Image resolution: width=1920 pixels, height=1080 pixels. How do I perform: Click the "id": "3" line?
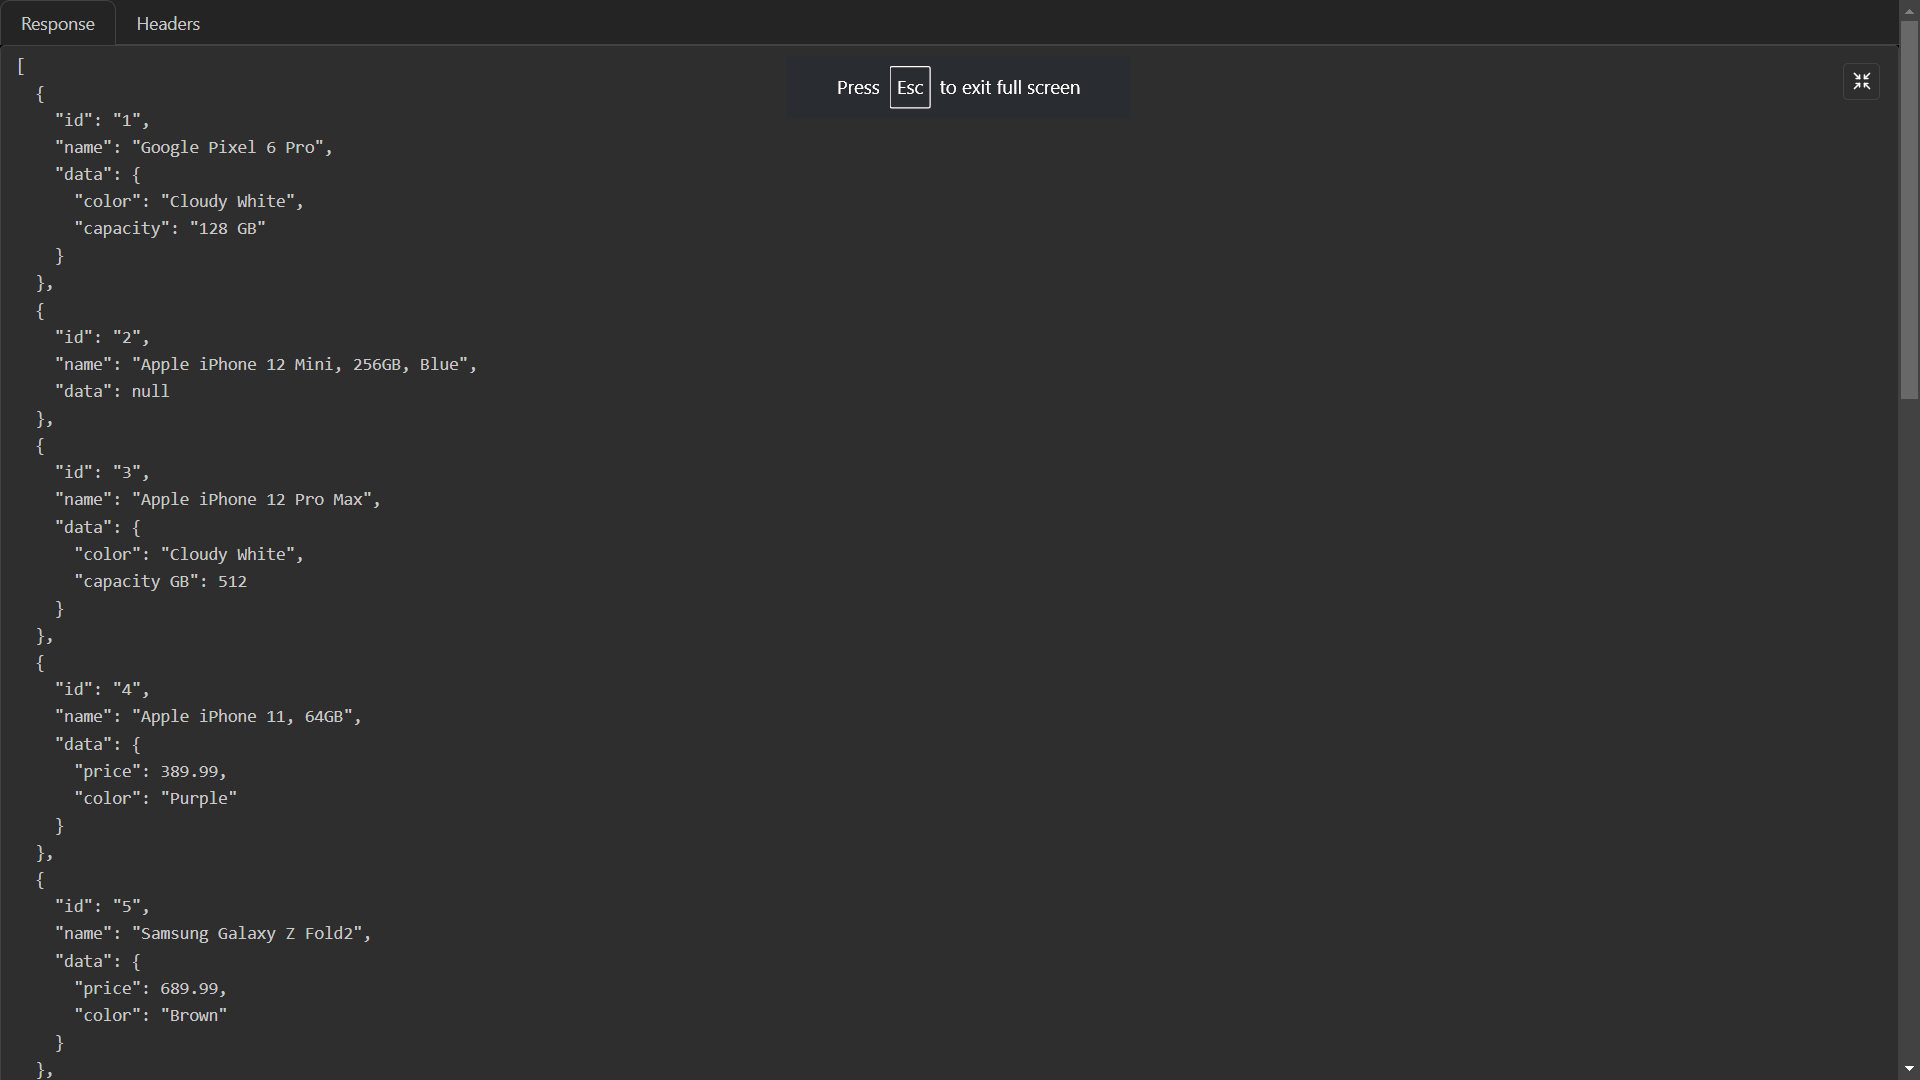coord(102,472)
